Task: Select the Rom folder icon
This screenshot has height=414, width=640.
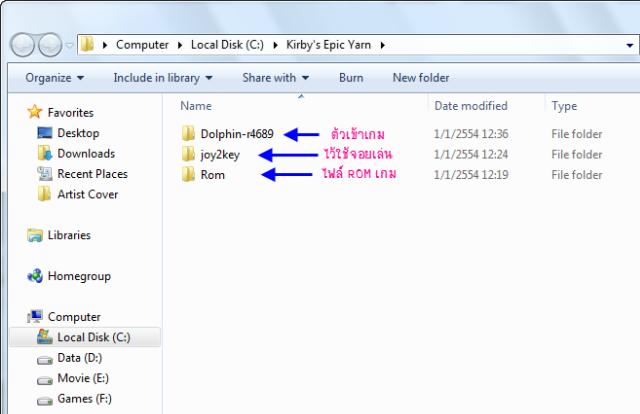Action: (x=188, y=174)
